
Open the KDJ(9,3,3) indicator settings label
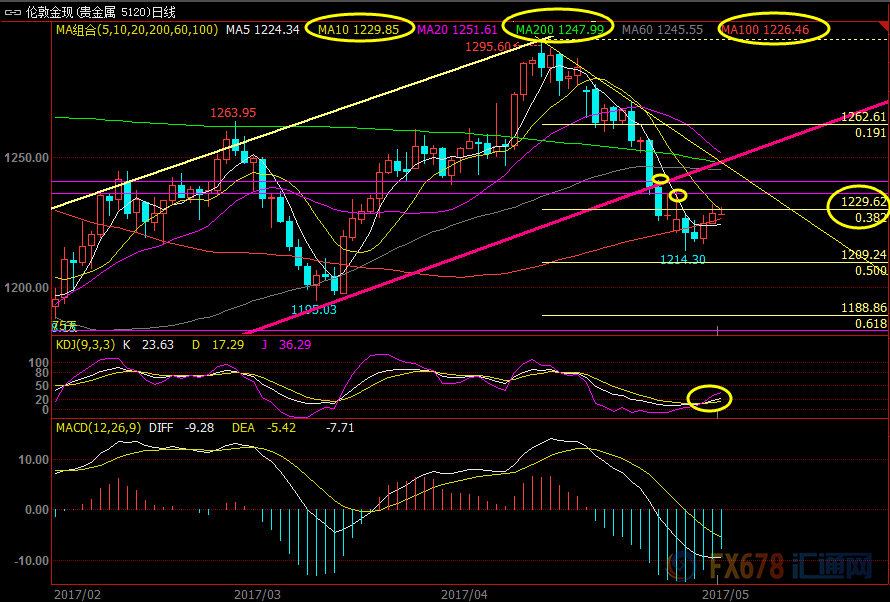tap(85, 345)
